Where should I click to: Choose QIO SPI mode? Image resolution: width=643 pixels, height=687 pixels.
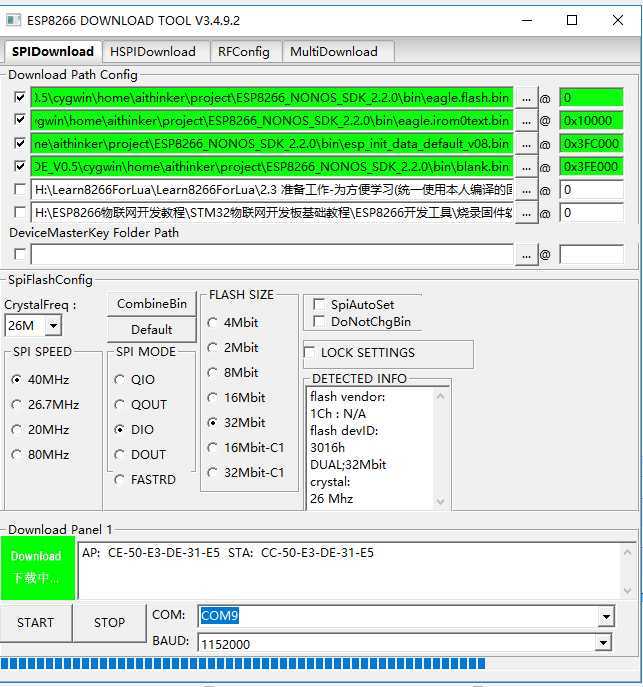[134, 379]
